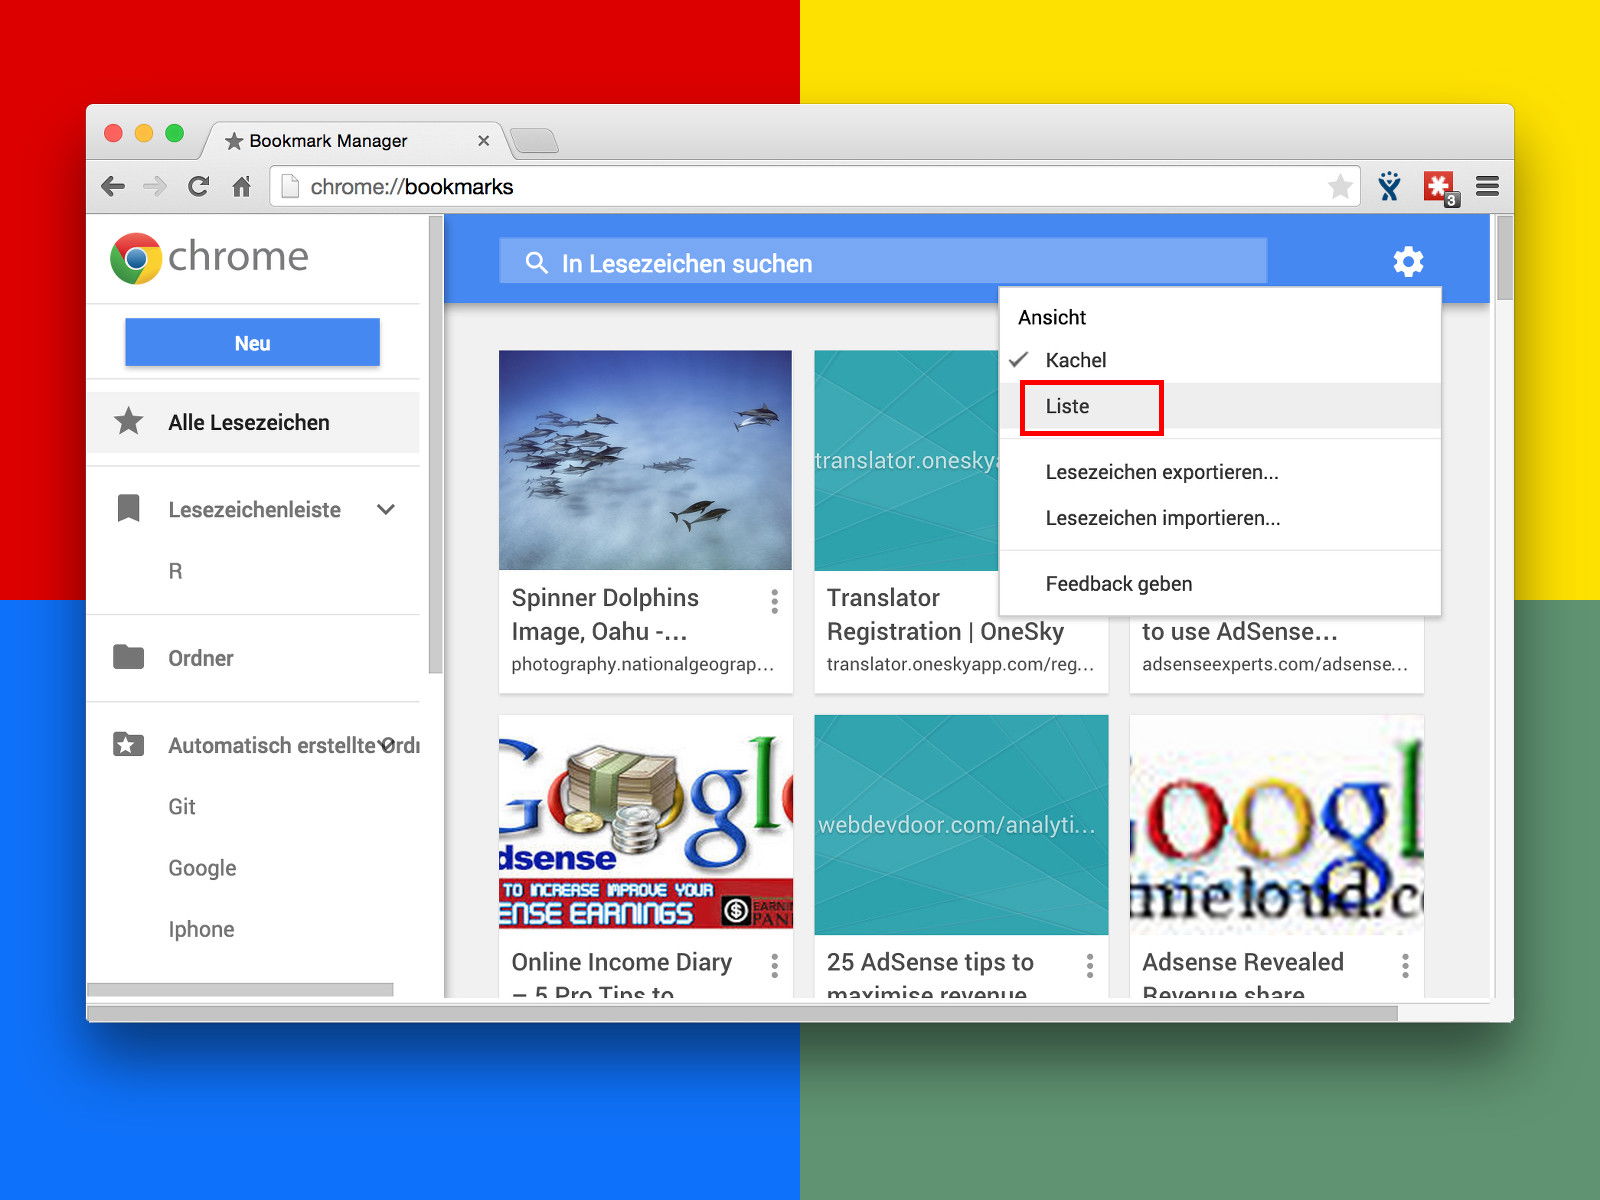Click the Lesezeichenleiste bookmark icon
Image resolution: width=1600 pixels, height=1200 pixels.
click(128, 508)
